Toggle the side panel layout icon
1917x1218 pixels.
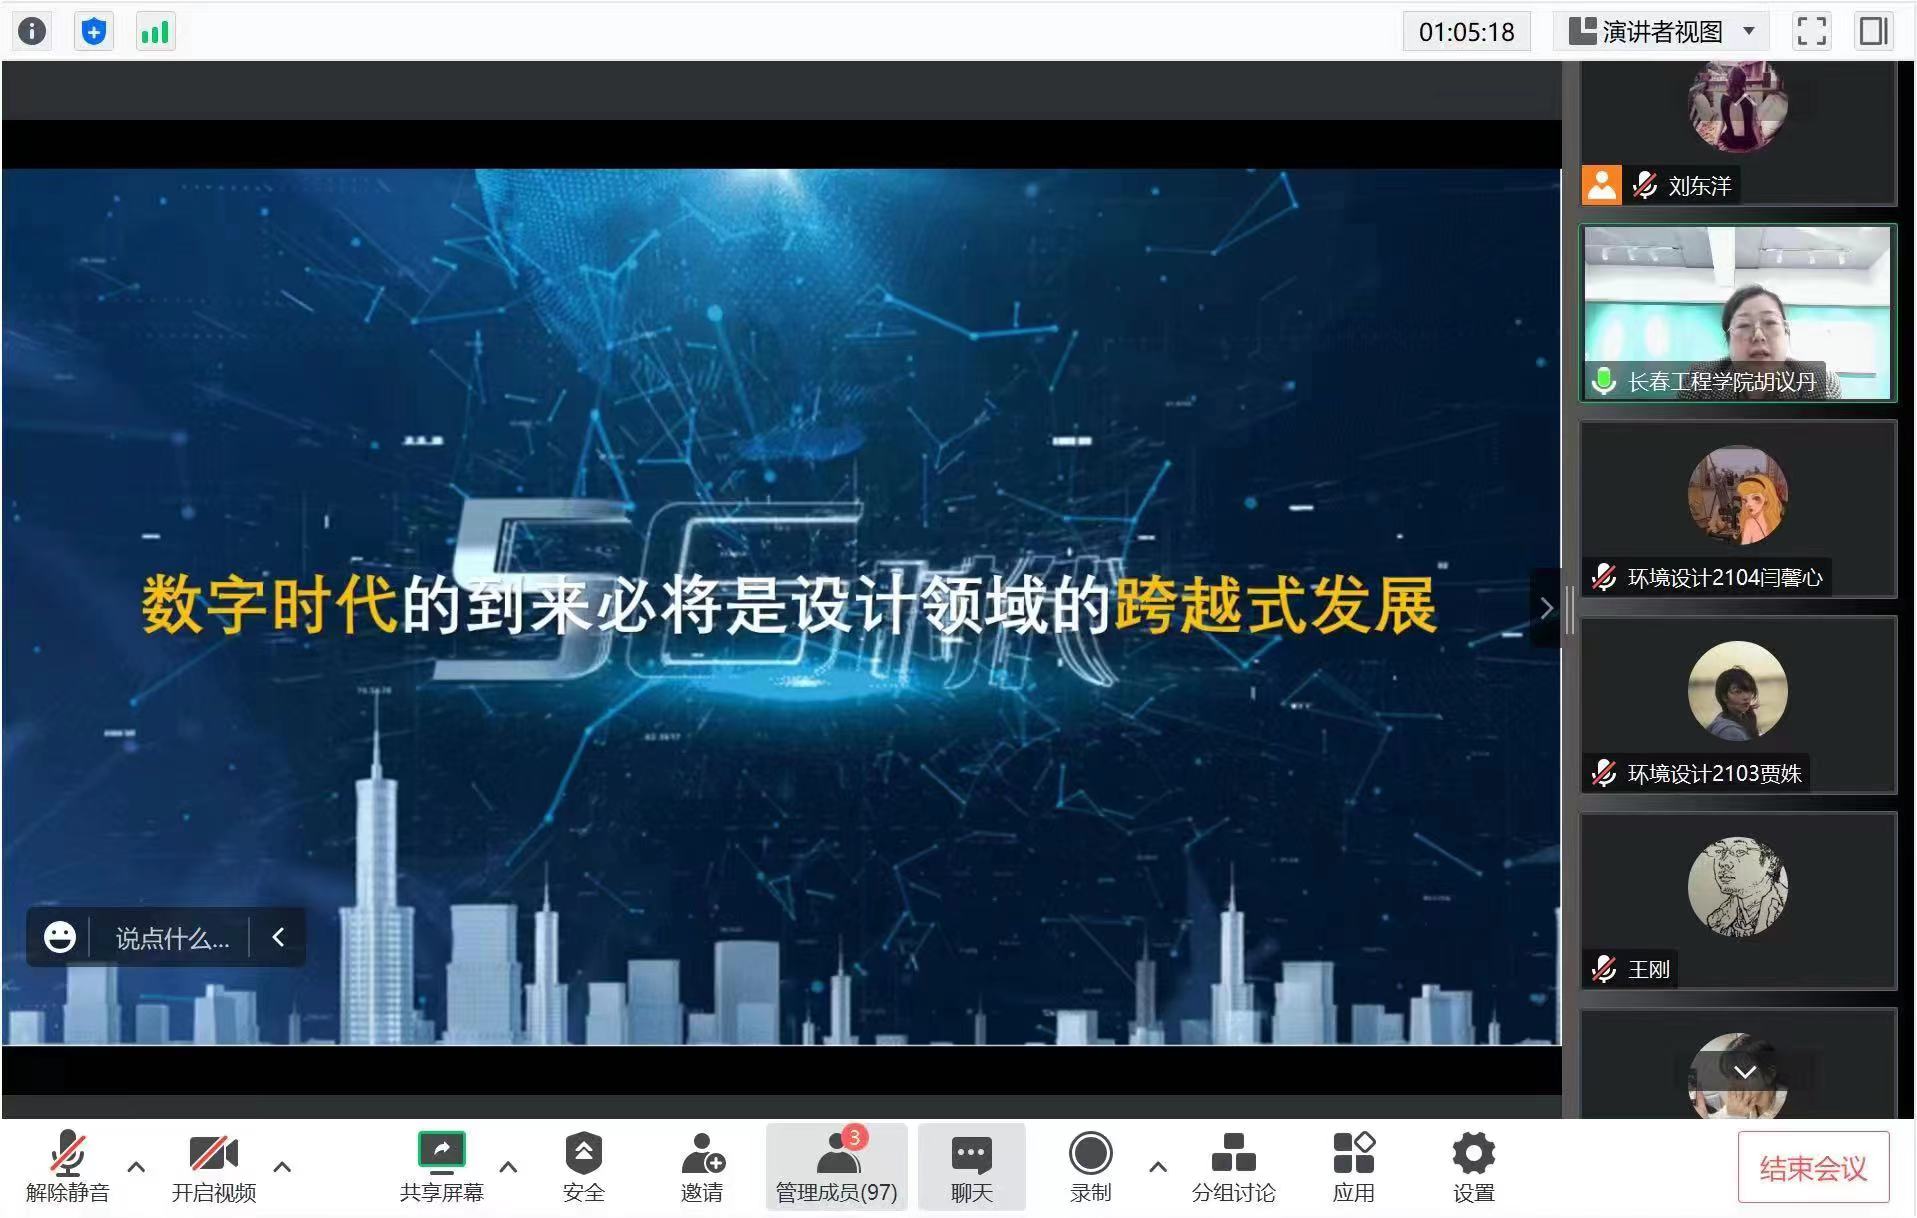tap(1873, 32)
